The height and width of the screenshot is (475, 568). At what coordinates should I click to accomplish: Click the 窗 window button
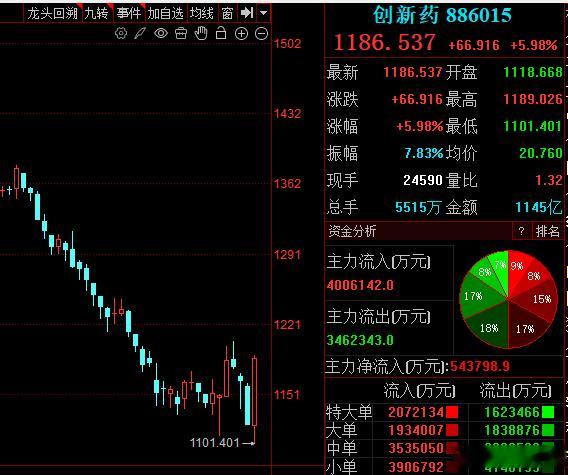(x=227, y=14)
